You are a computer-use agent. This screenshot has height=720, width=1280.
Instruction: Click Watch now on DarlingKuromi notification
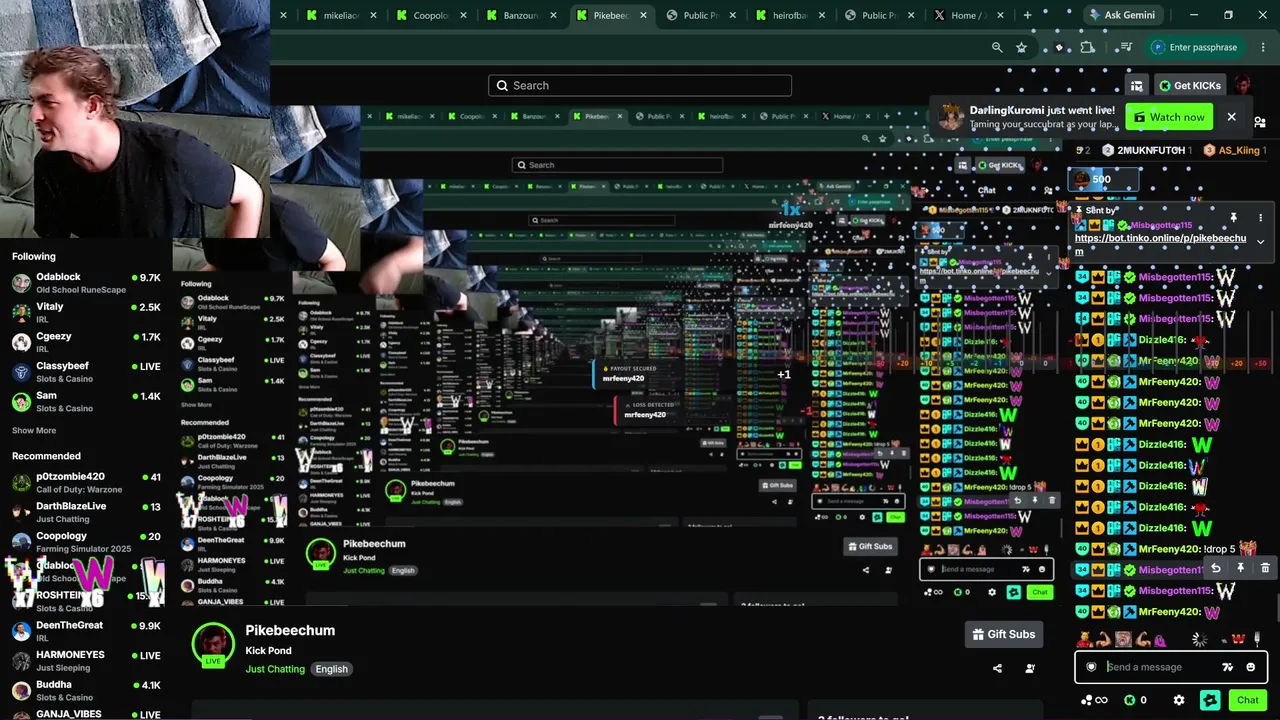pyautogui.click(x=1169, y=117)
